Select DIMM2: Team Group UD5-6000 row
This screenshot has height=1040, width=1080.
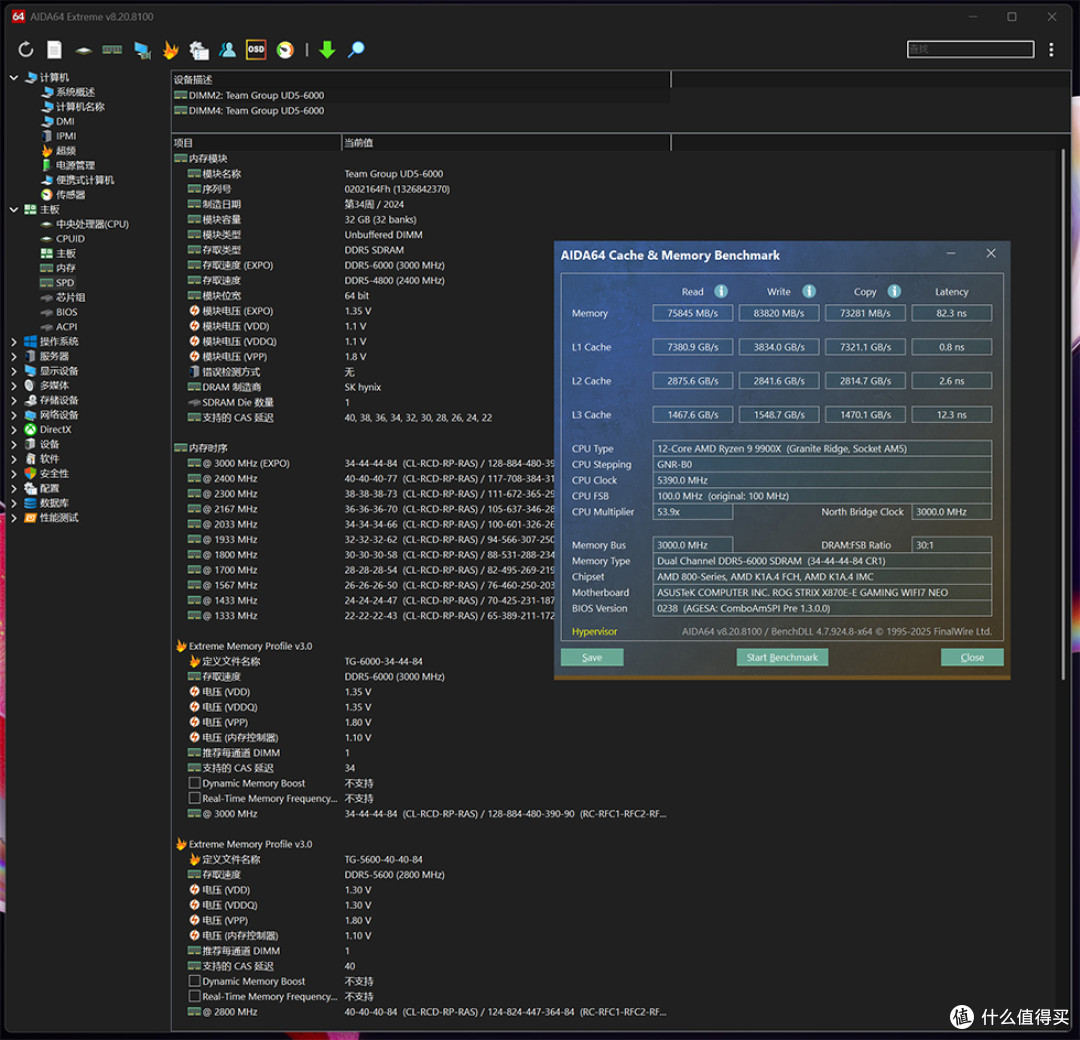421,96
